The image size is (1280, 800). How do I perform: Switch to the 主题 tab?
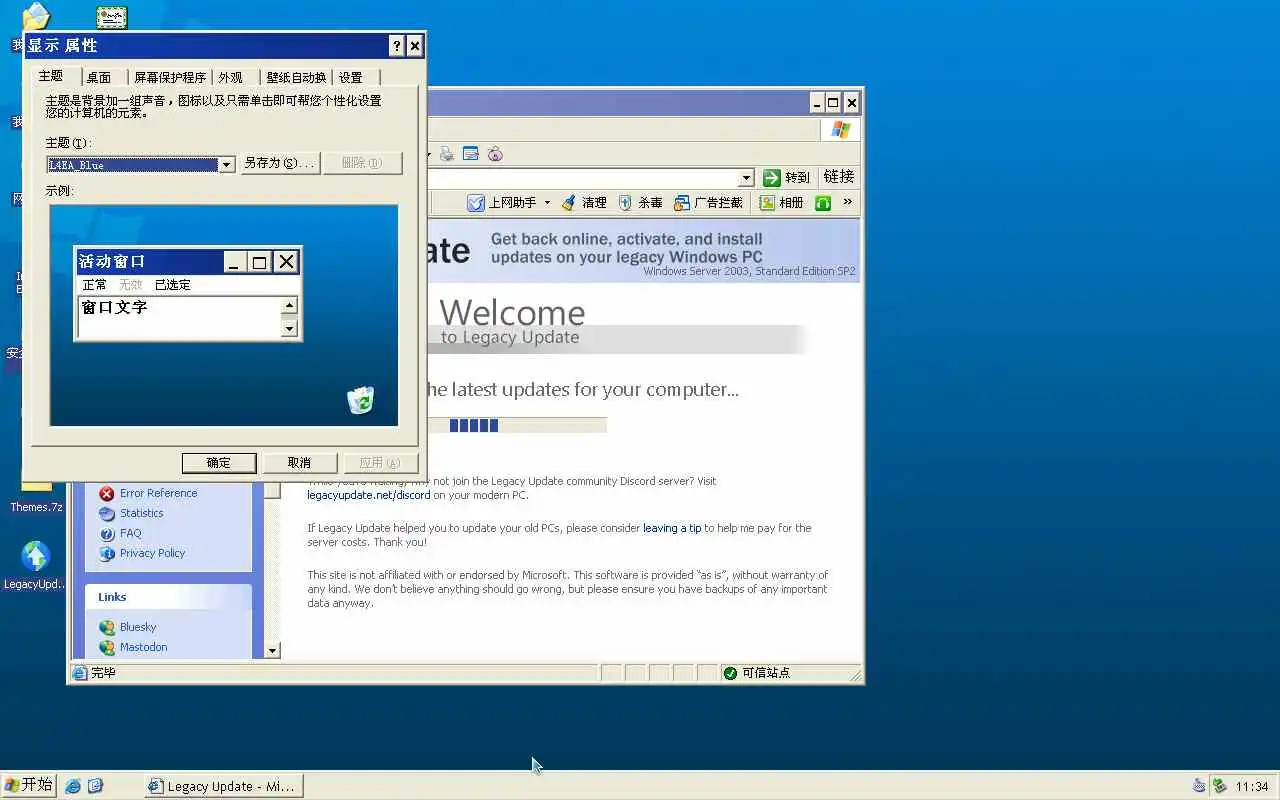click(51, 76)
